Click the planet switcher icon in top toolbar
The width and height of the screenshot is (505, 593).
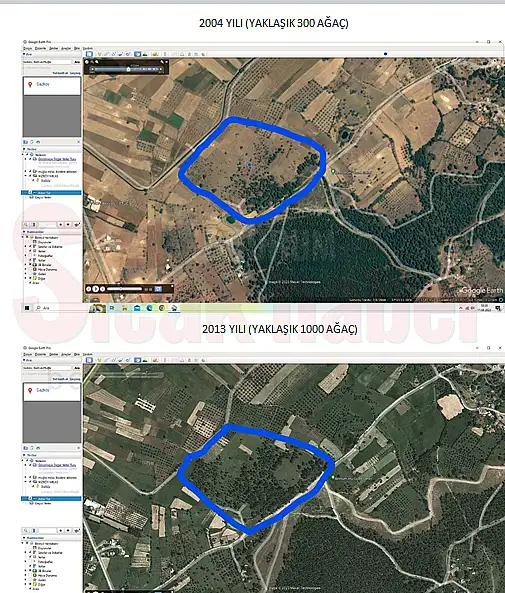pos(155,54)
